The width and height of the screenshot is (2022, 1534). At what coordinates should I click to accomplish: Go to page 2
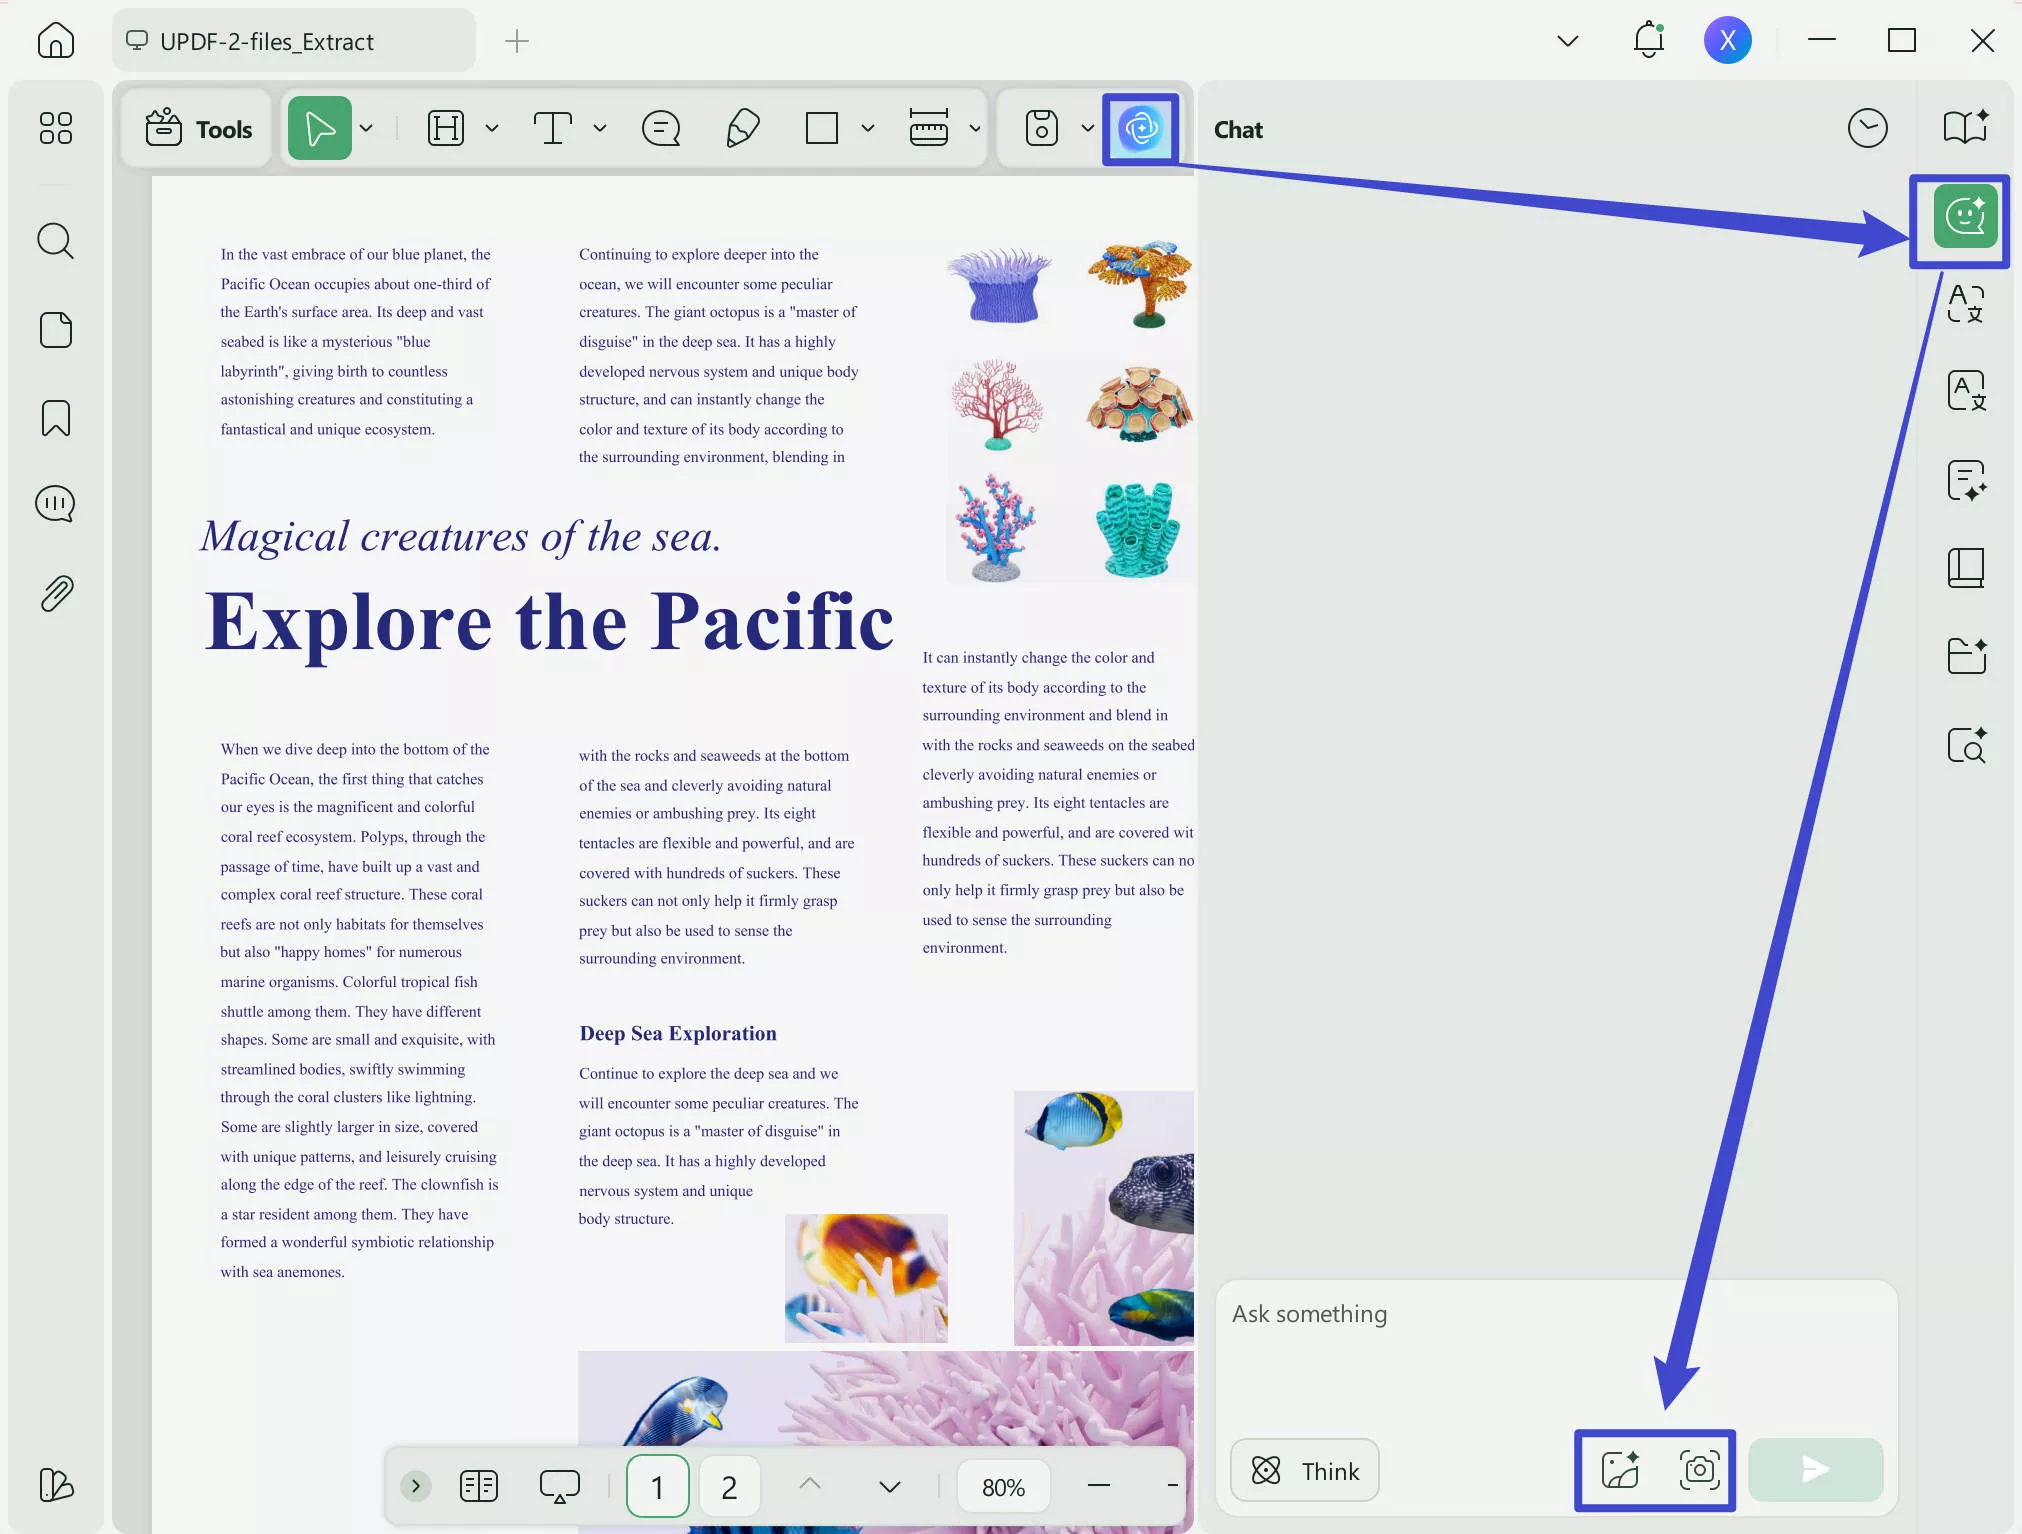pos(729,1487)
